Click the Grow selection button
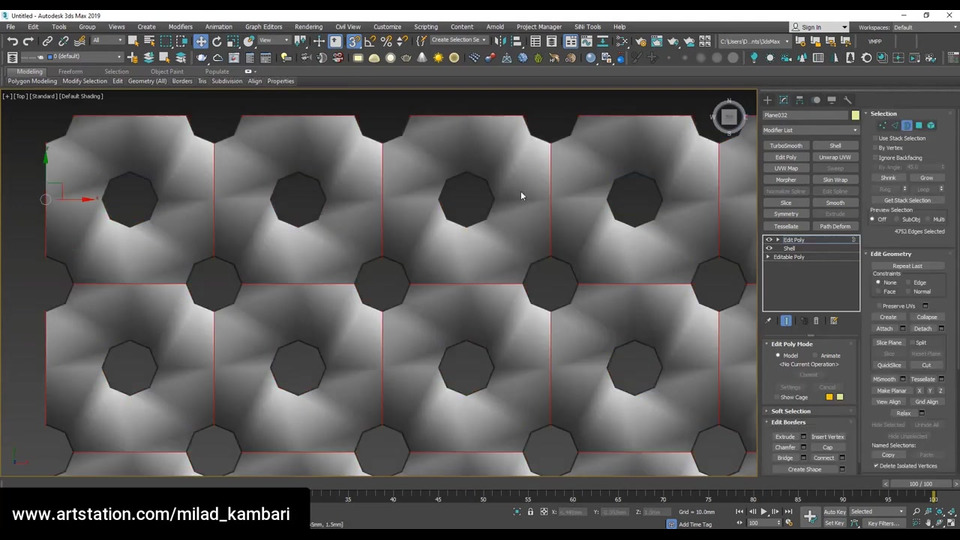Image resolution: width=960 pixels, height=540 pixels. point(926,178)
